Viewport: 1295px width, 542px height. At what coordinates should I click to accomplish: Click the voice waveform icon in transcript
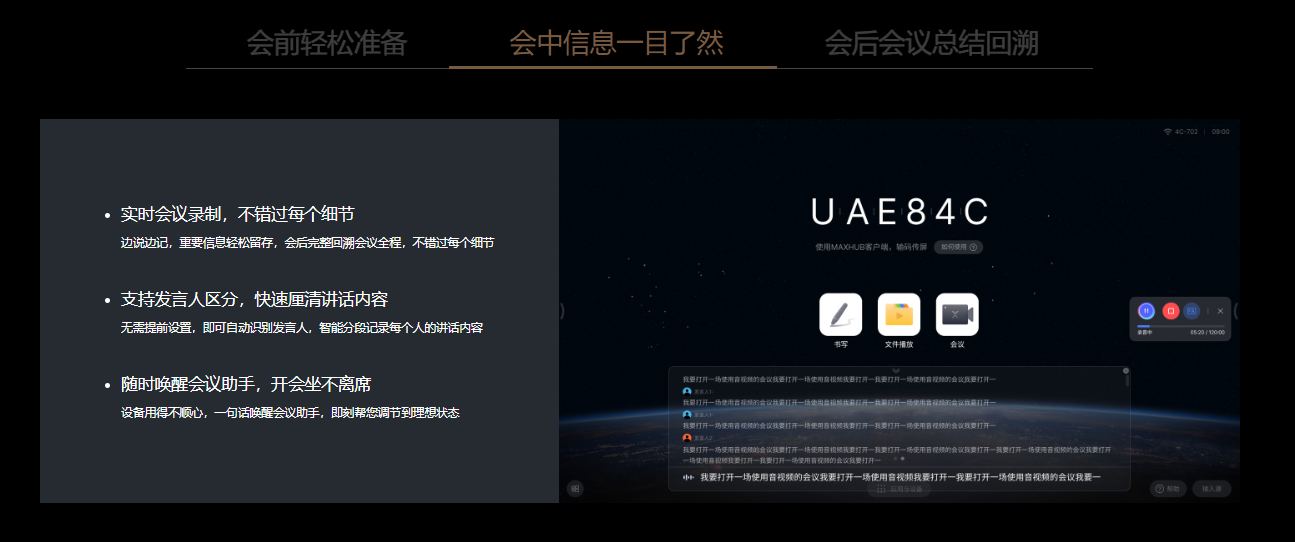point(688,478)
